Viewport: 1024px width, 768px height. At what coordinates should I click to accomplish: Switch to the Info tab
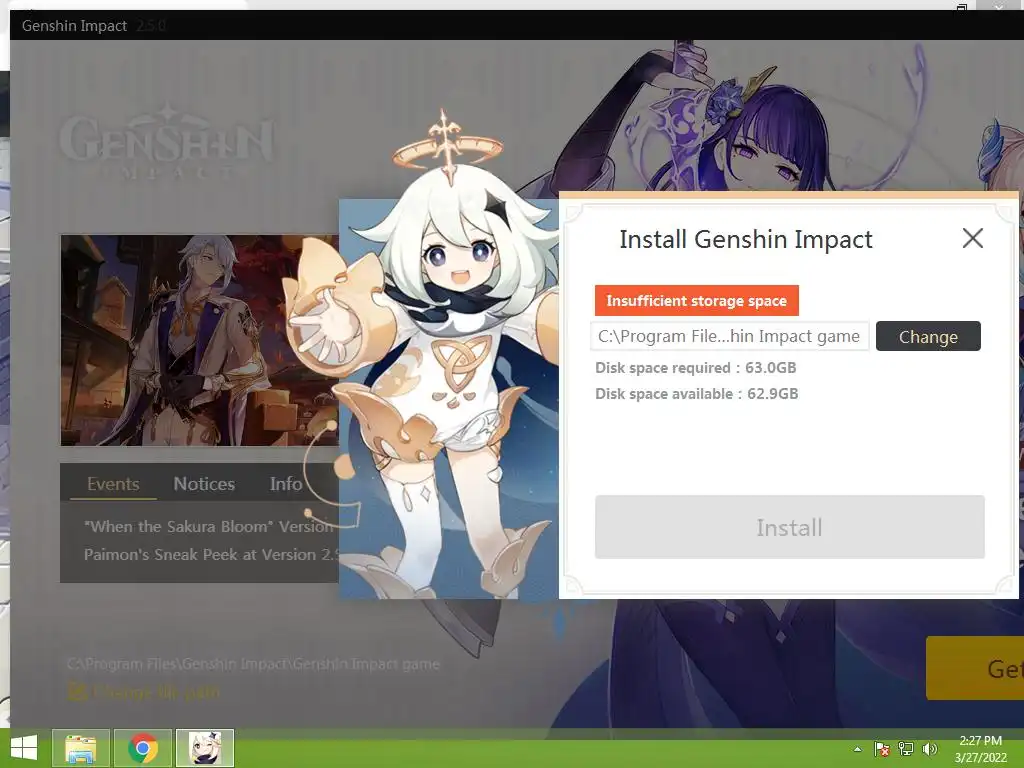286,484
